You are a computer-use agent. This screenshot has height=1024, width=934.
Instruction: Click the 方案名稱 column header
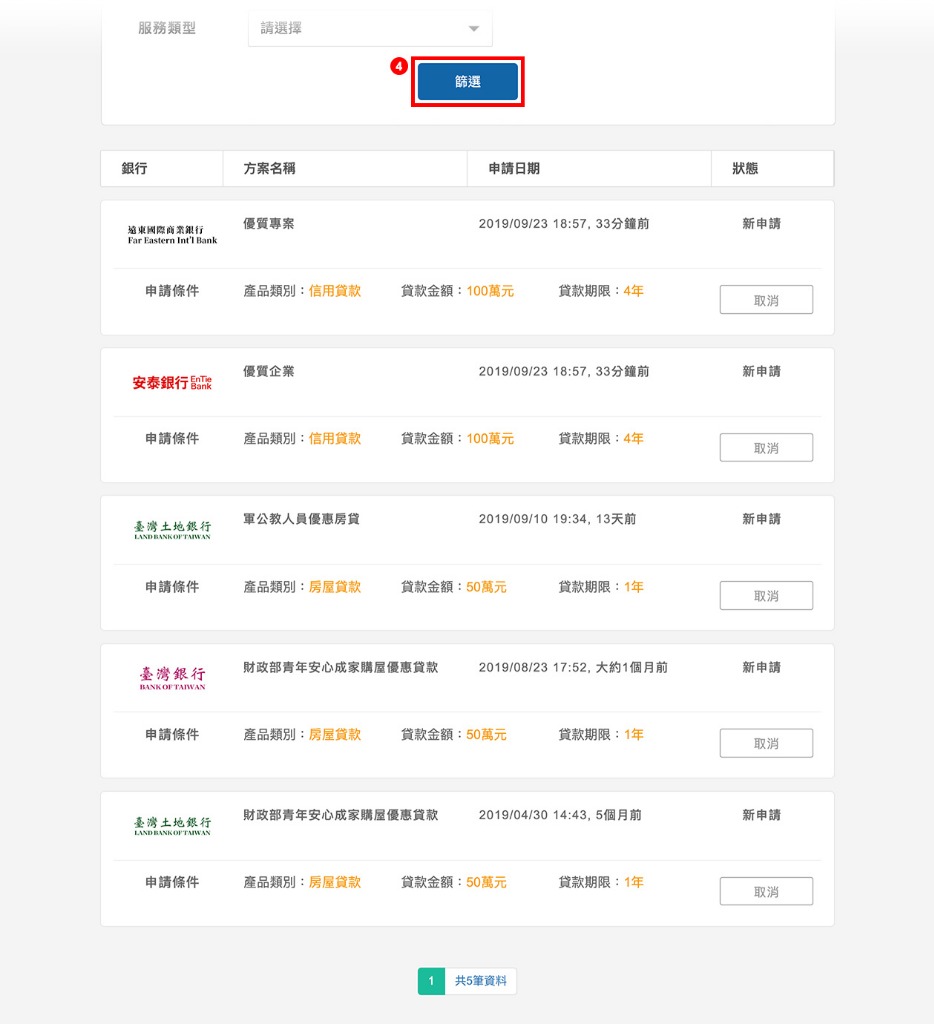[x=269, y=169]
